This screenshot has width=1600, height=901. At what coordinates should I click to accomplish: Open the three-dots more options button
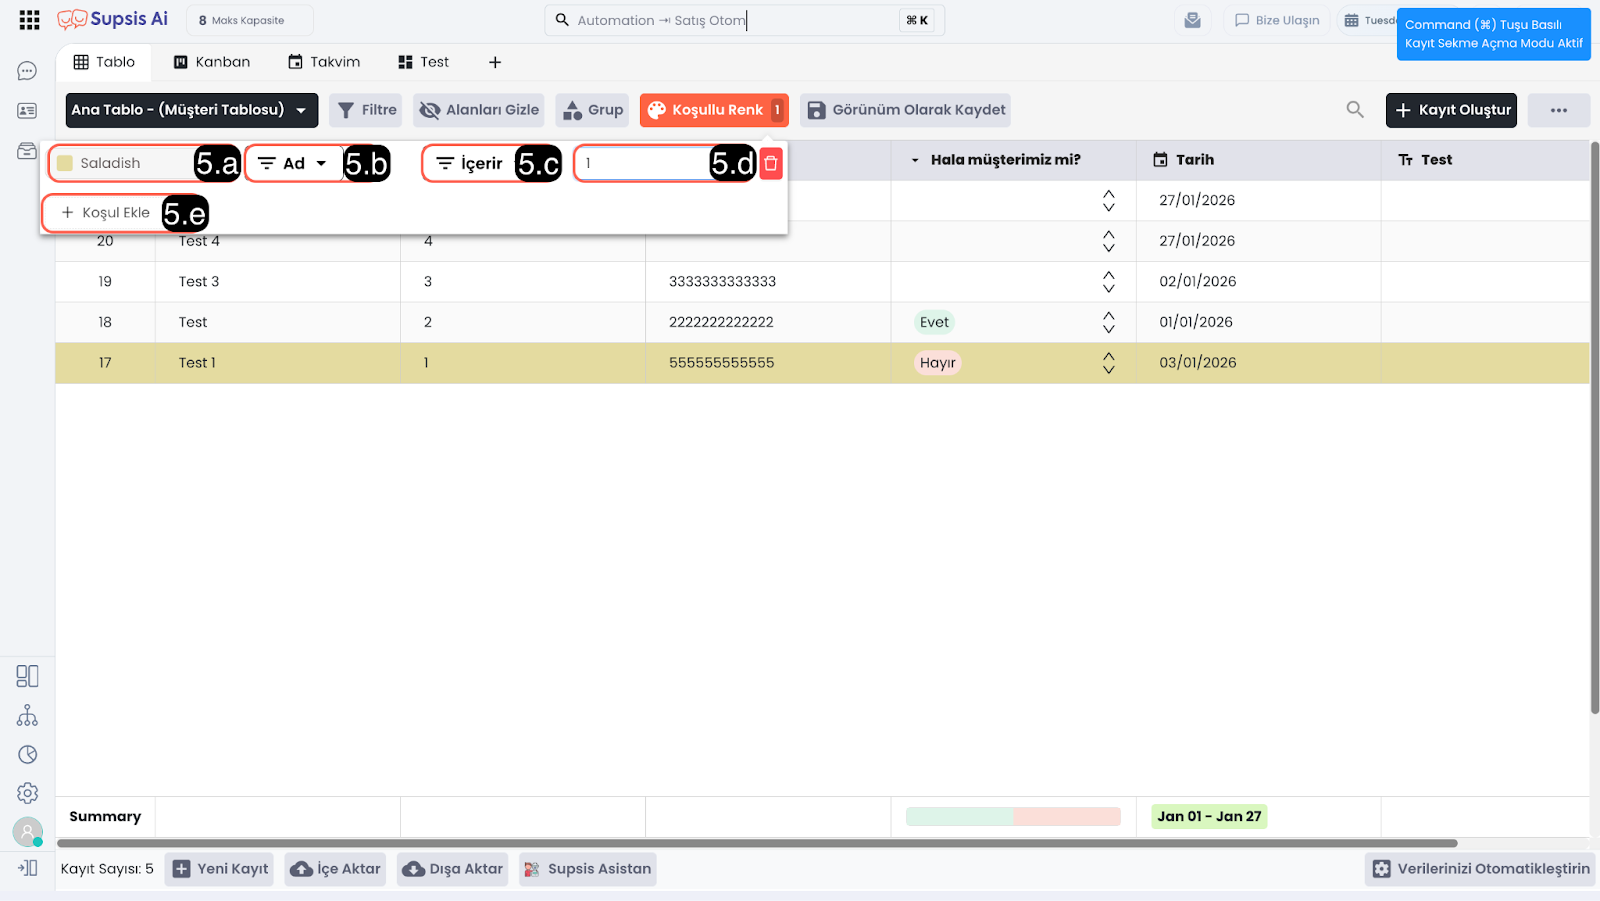tap(1558, 110)
